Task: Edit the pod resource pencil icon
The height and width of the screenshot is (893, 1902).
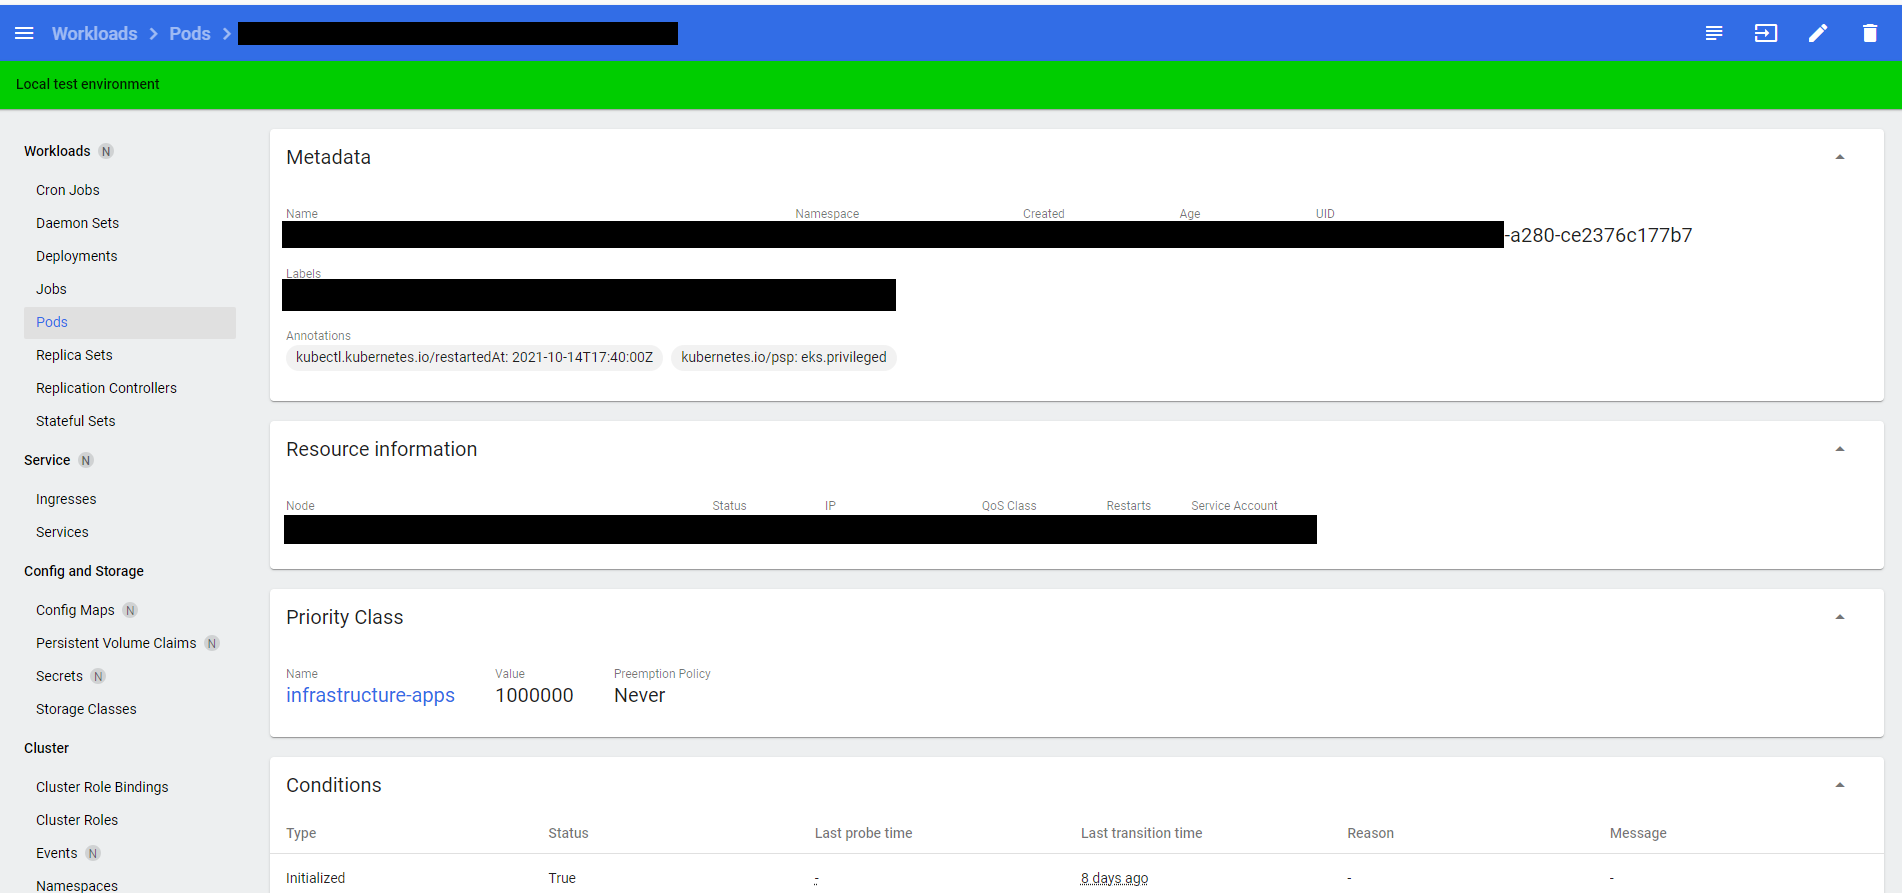Action: (x=1818, y=33)
